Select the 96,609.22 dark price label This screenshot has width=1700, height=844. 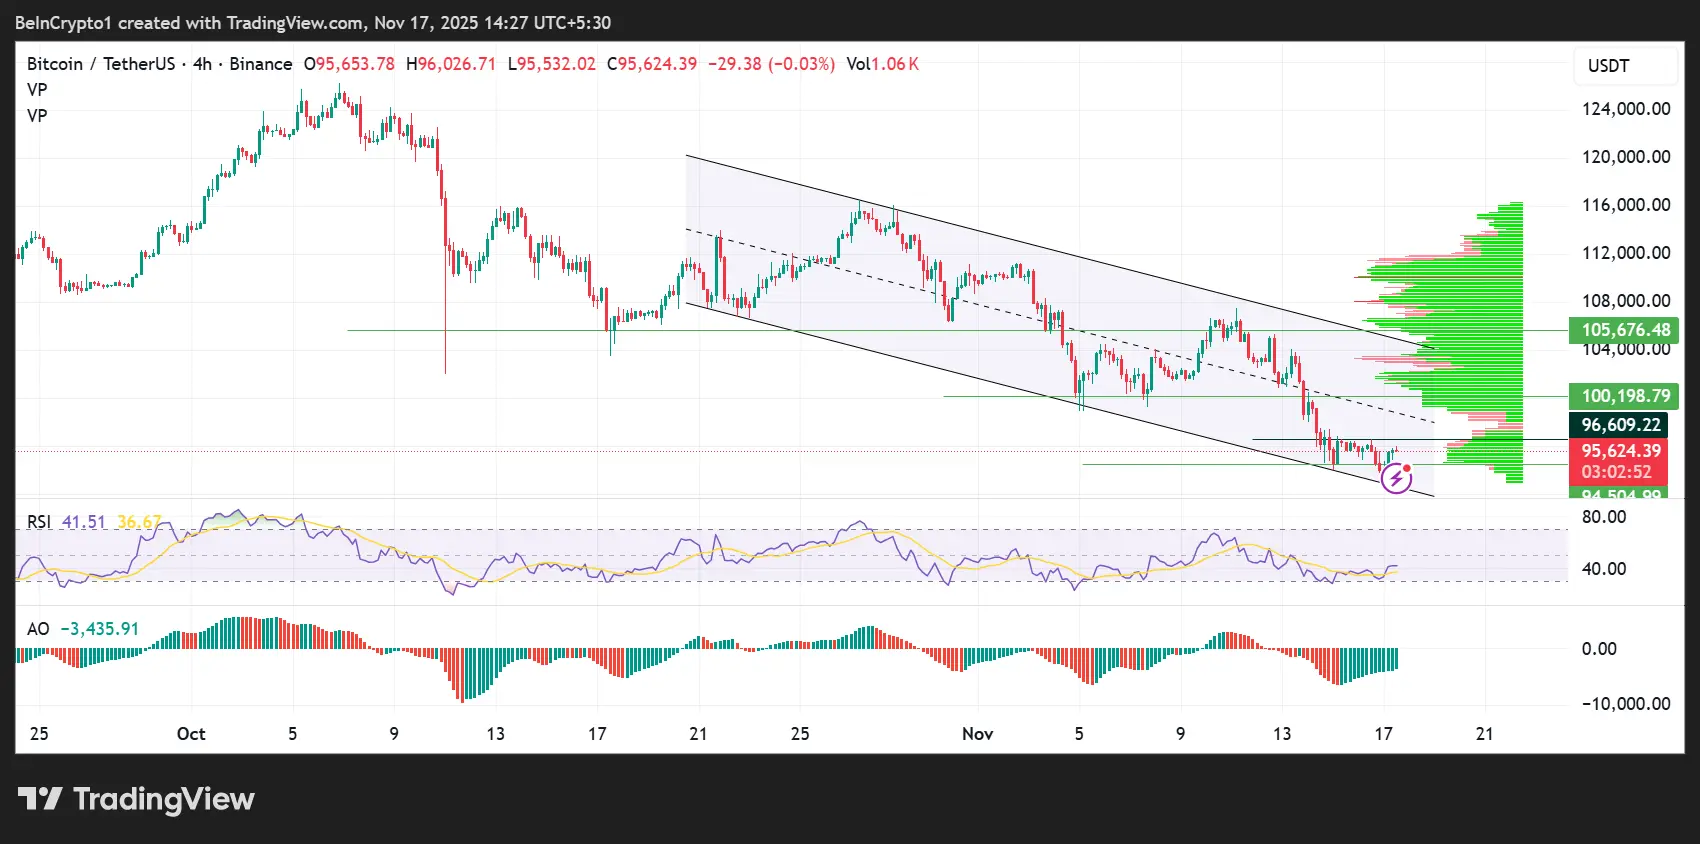1619,425
